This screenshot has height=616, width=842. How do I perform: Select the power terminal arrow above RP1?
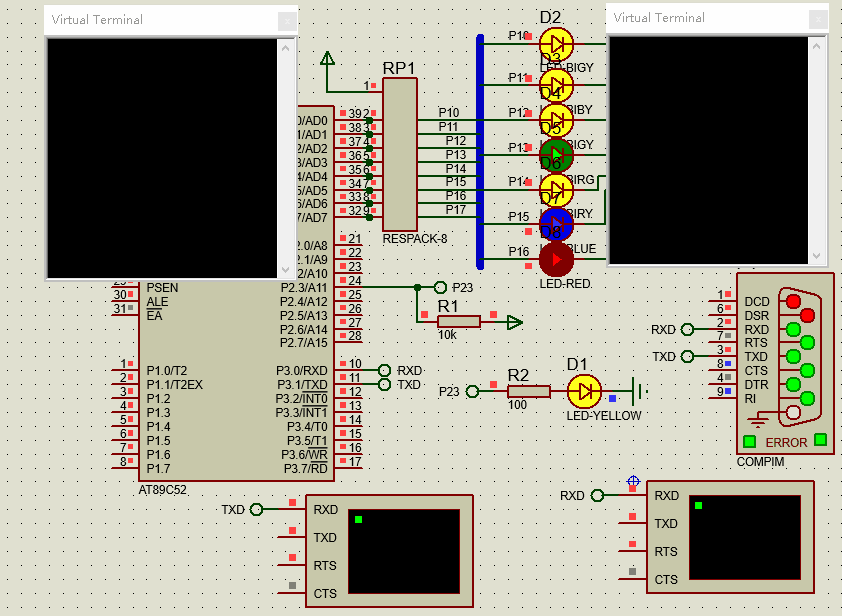click(327, 59)
